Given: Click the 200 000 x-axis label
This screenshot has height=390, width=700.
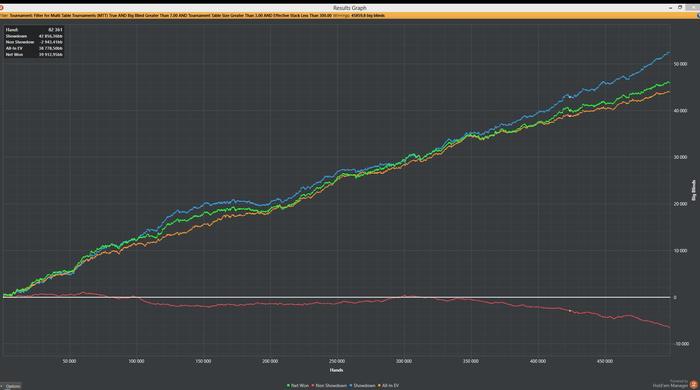Looking at the screenshot, I should click(x=270, y=361).
